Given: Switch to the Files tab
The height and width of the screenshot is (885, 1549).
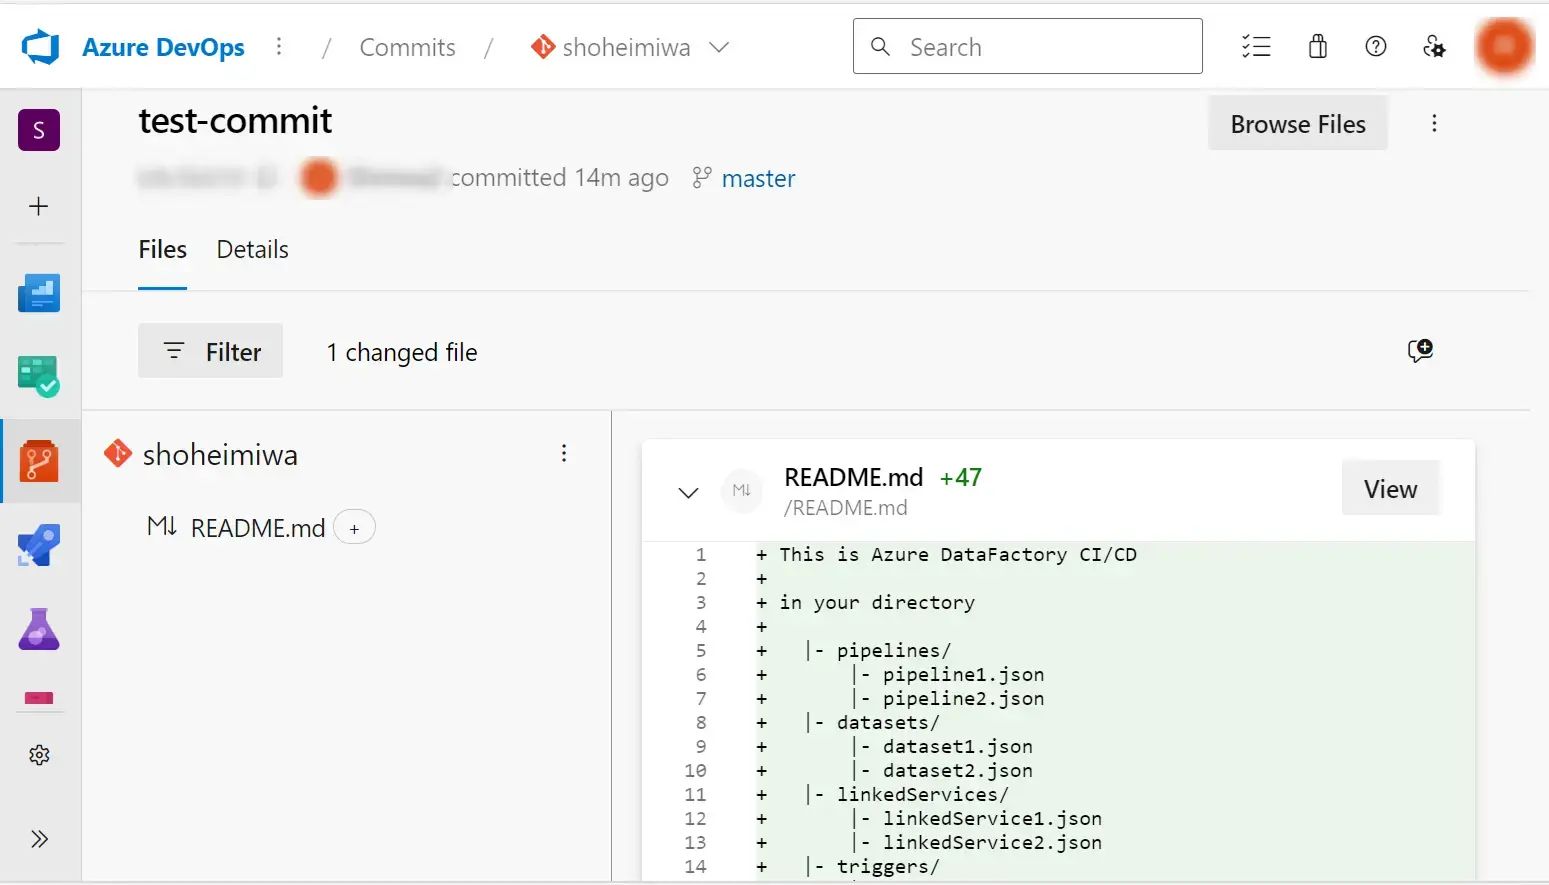Looking at the screenshot, I should coord(162,250).
